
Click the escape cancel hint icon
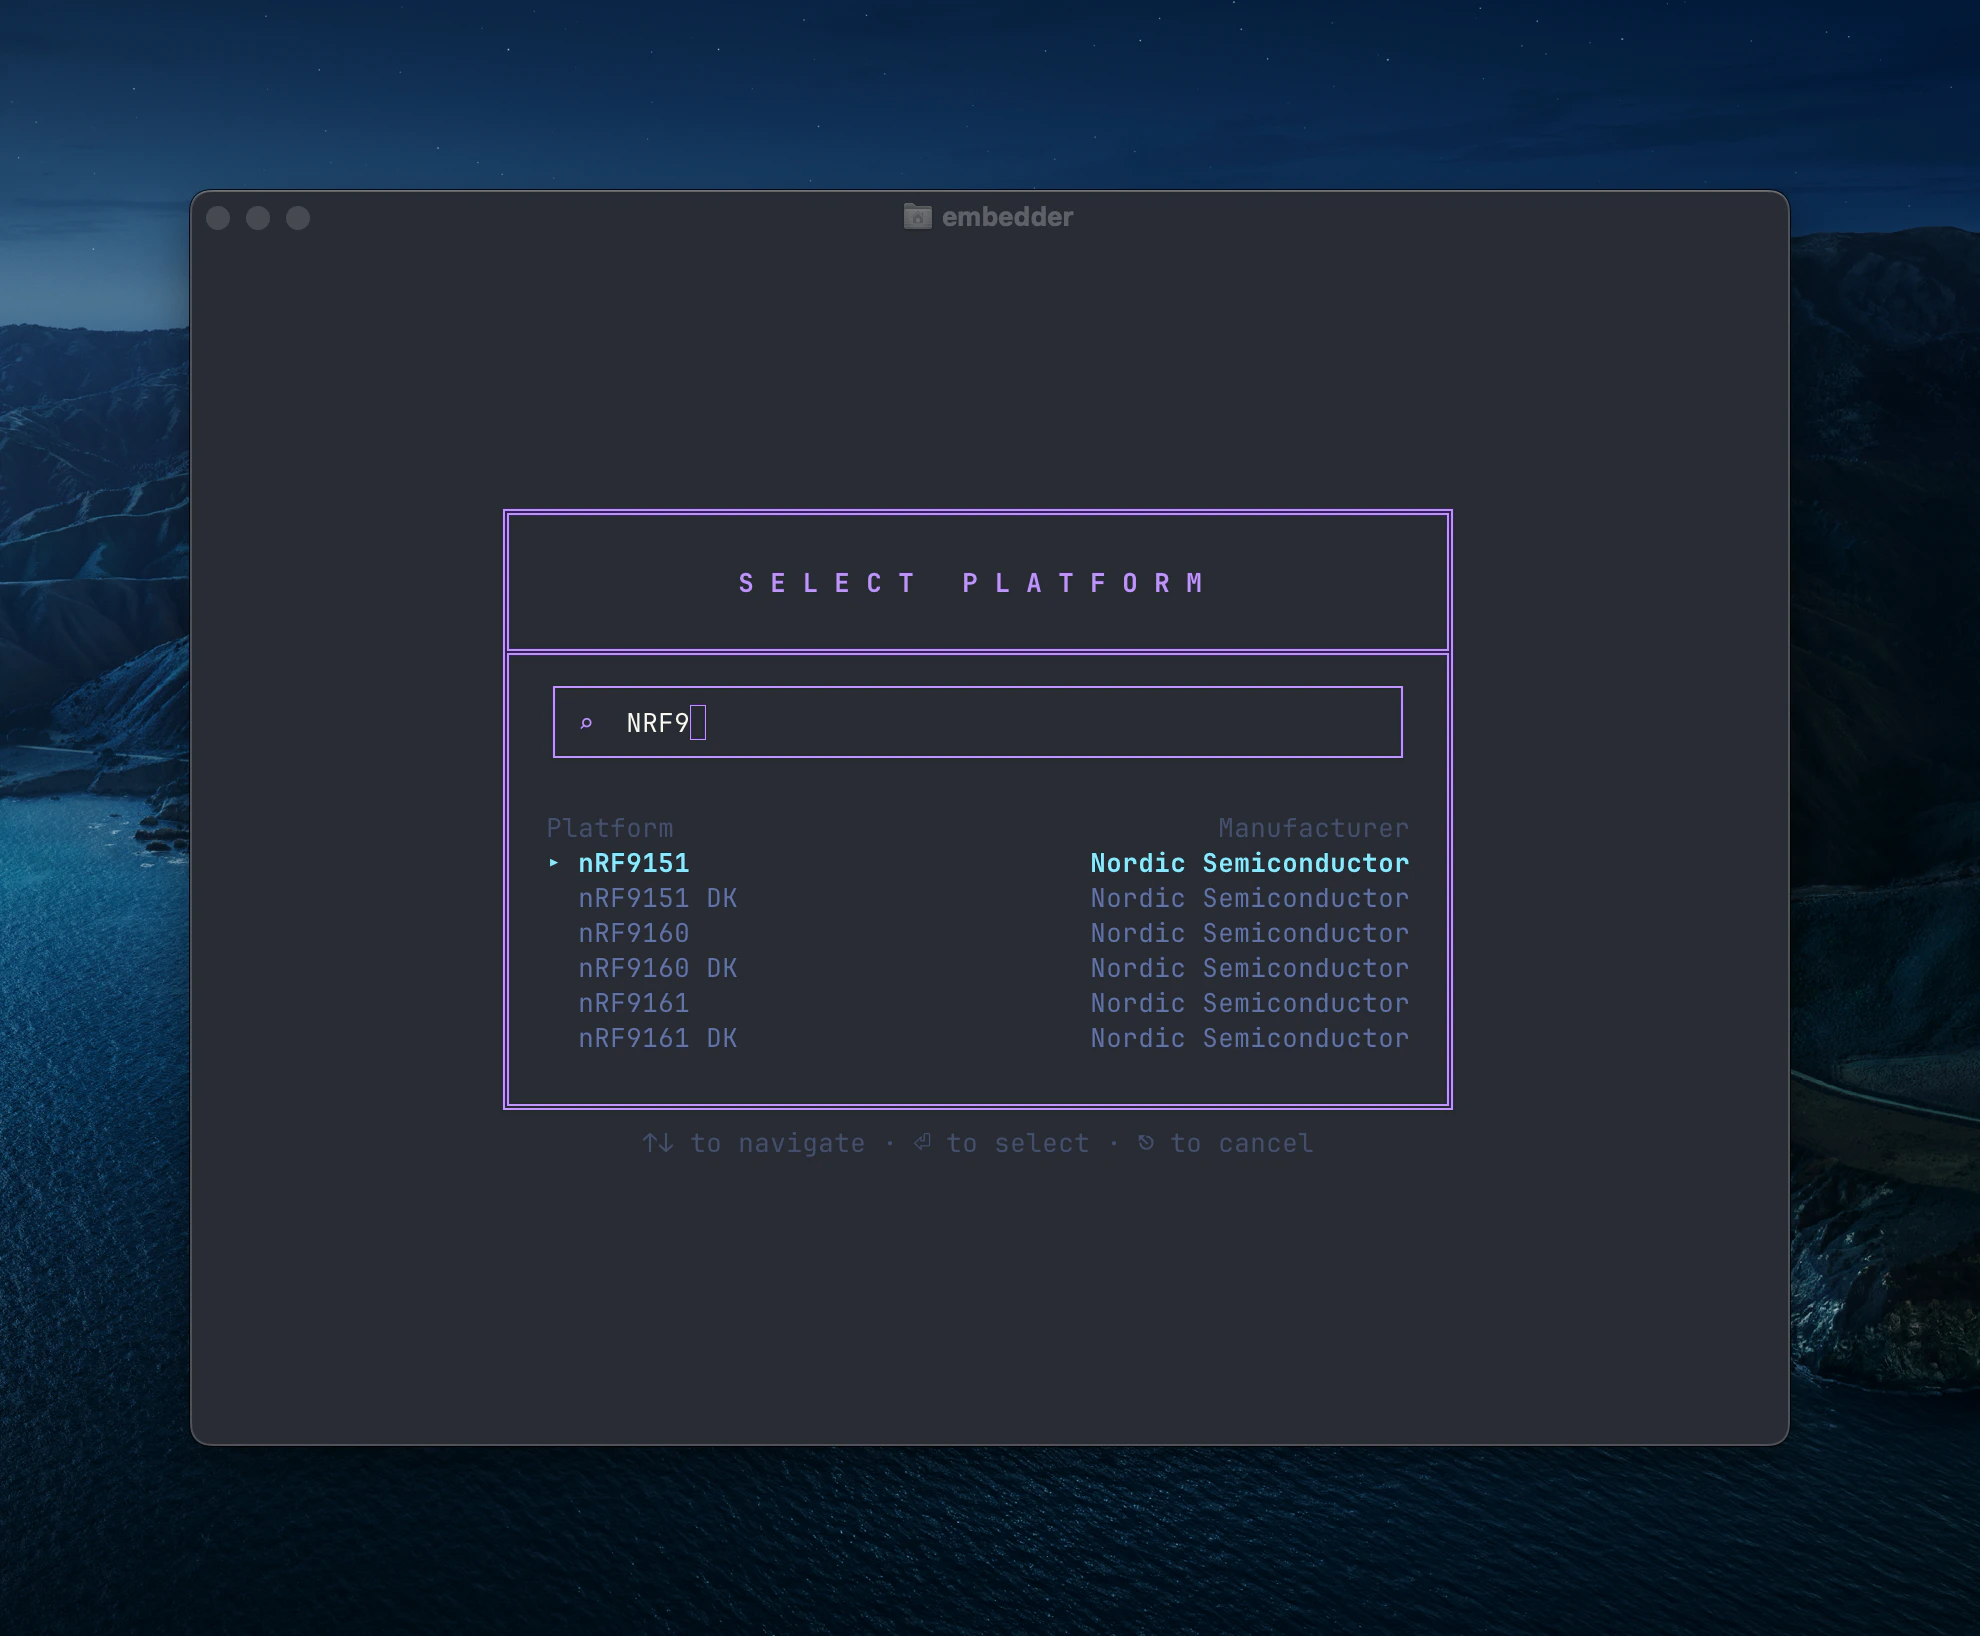click(x=1146, y=1142)
